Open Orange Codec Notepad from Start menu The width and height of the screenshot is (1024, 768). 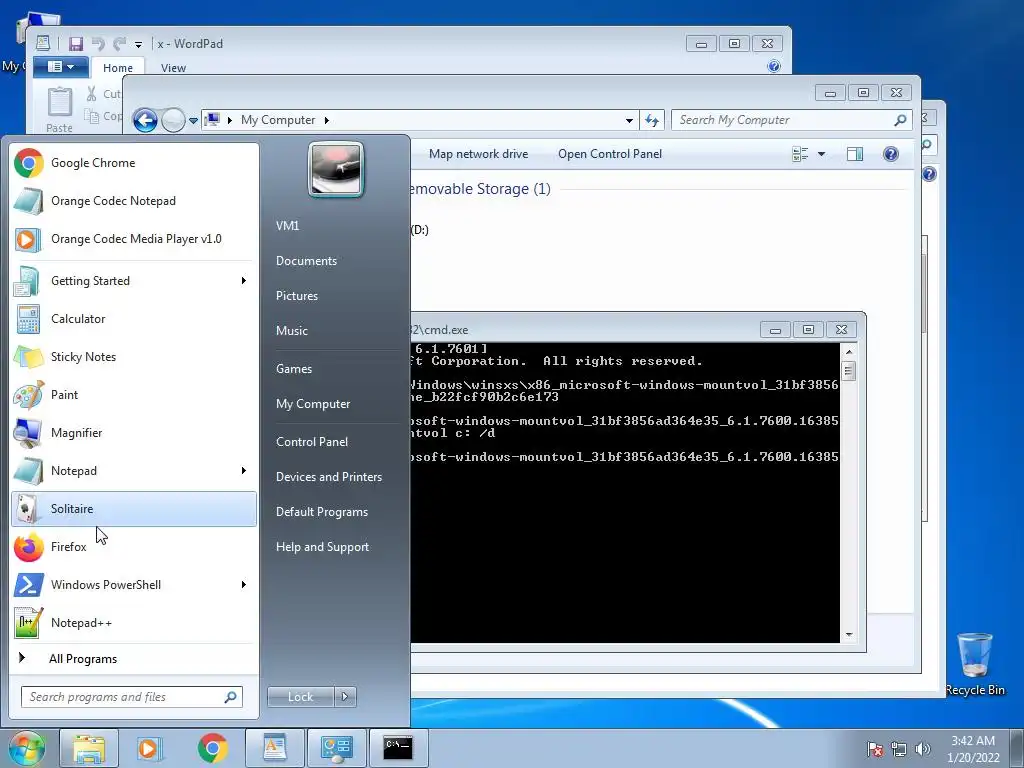coord(134,200)
